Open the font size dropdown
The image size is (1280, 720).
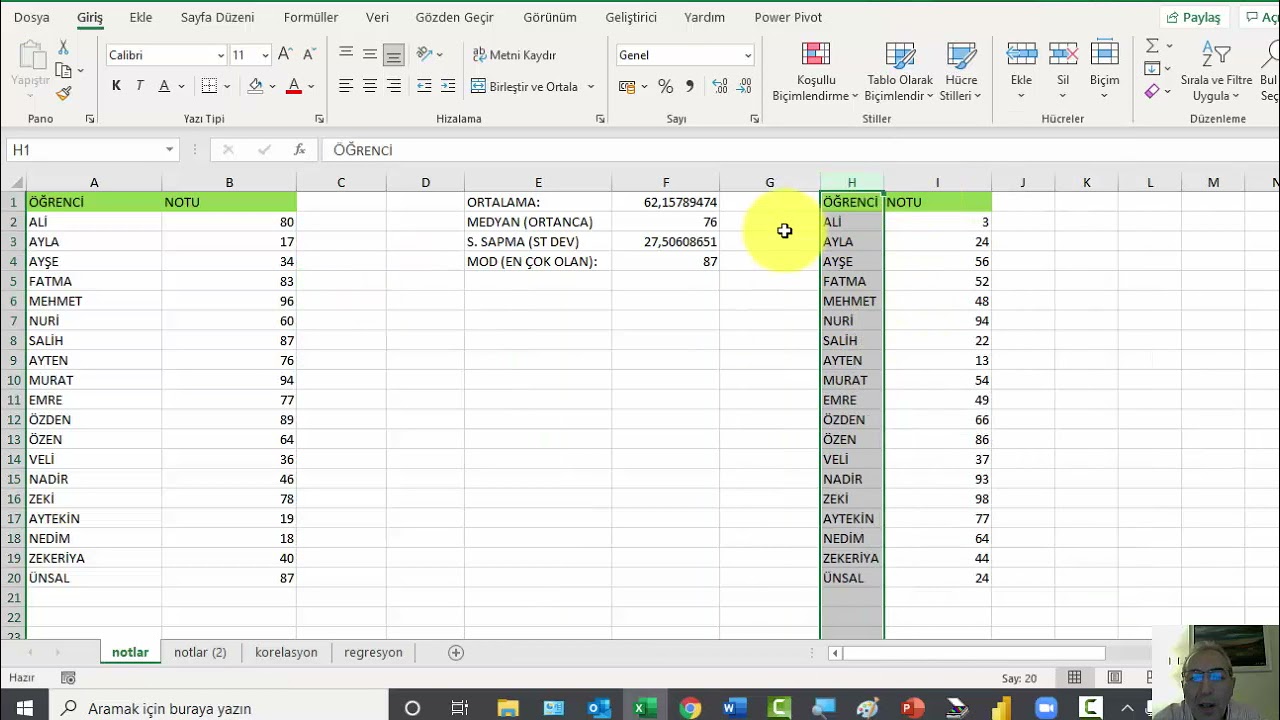coord(265,56)
